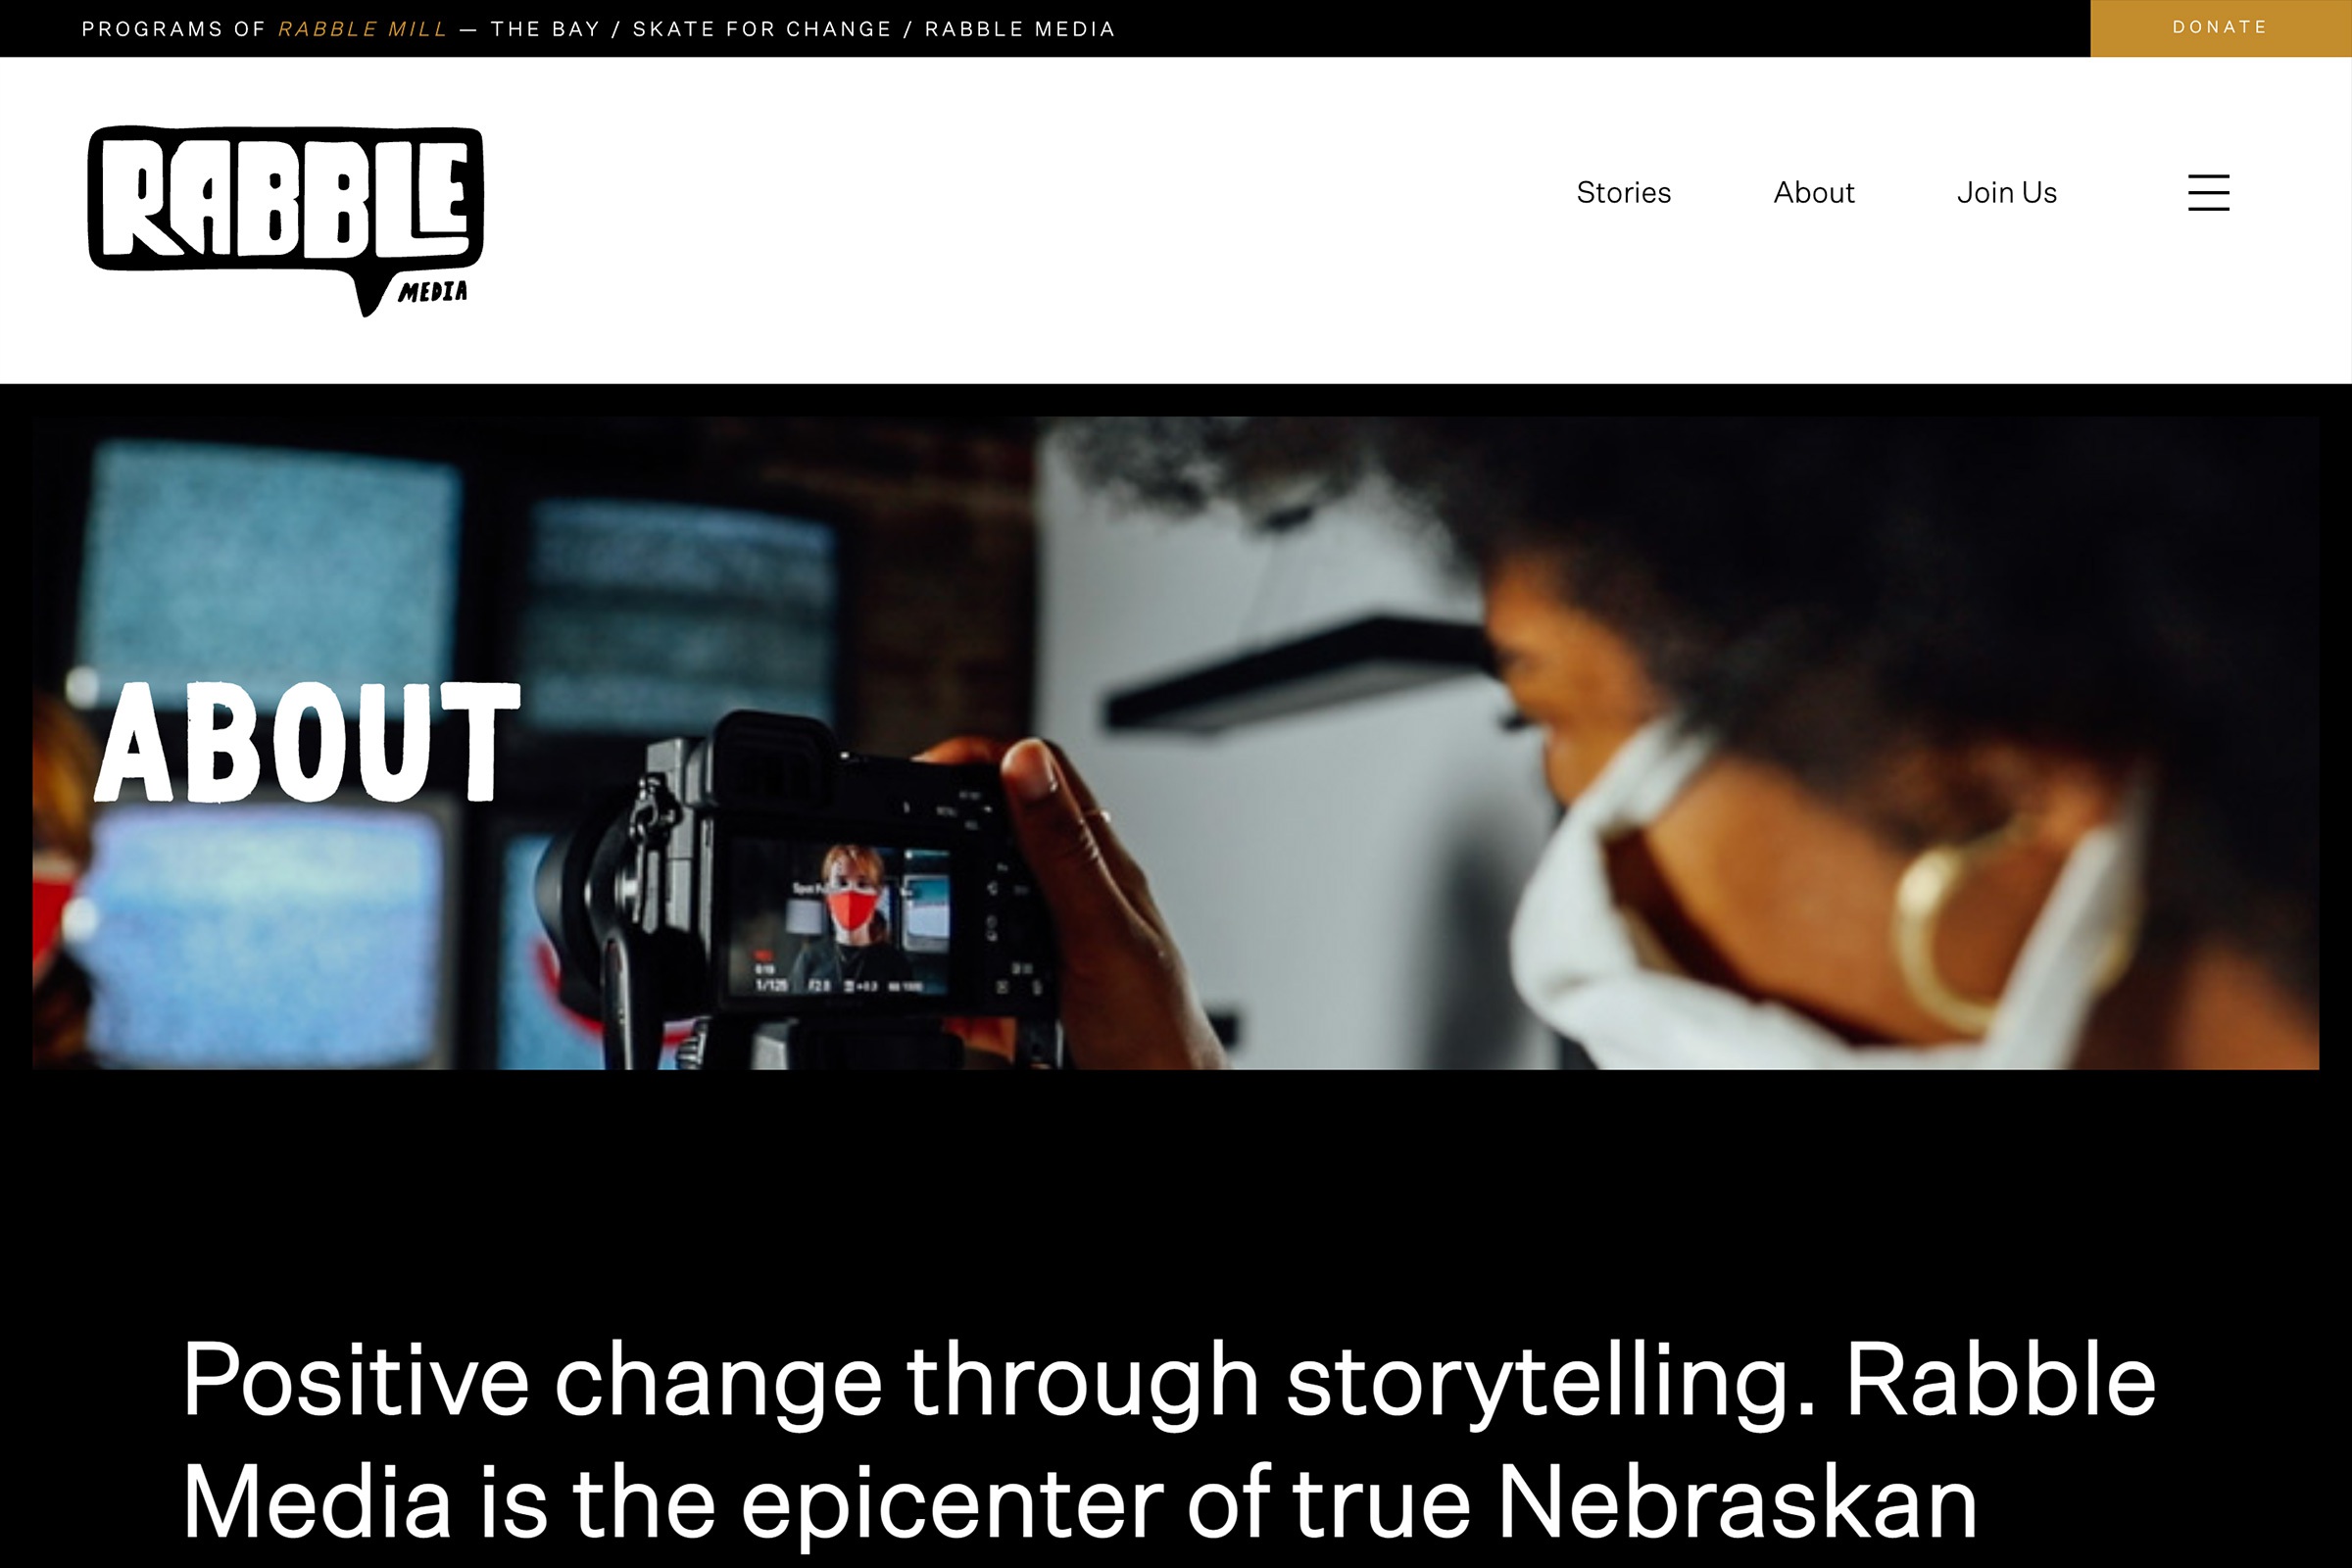Select the Join Us nav item
Screen dimensions: 2352x1568
(x=2006, y=192)
